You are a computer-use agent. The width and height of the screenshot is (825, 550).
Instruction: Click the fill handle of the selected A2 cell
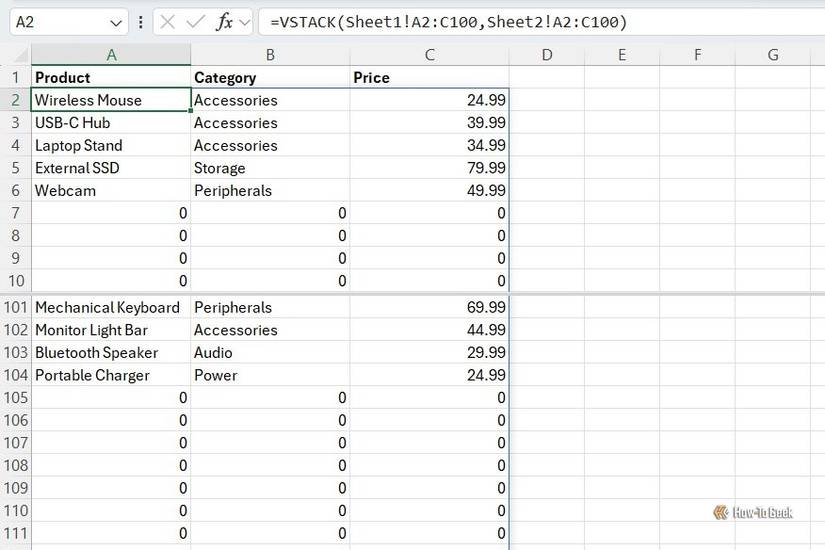pos(190,111)
